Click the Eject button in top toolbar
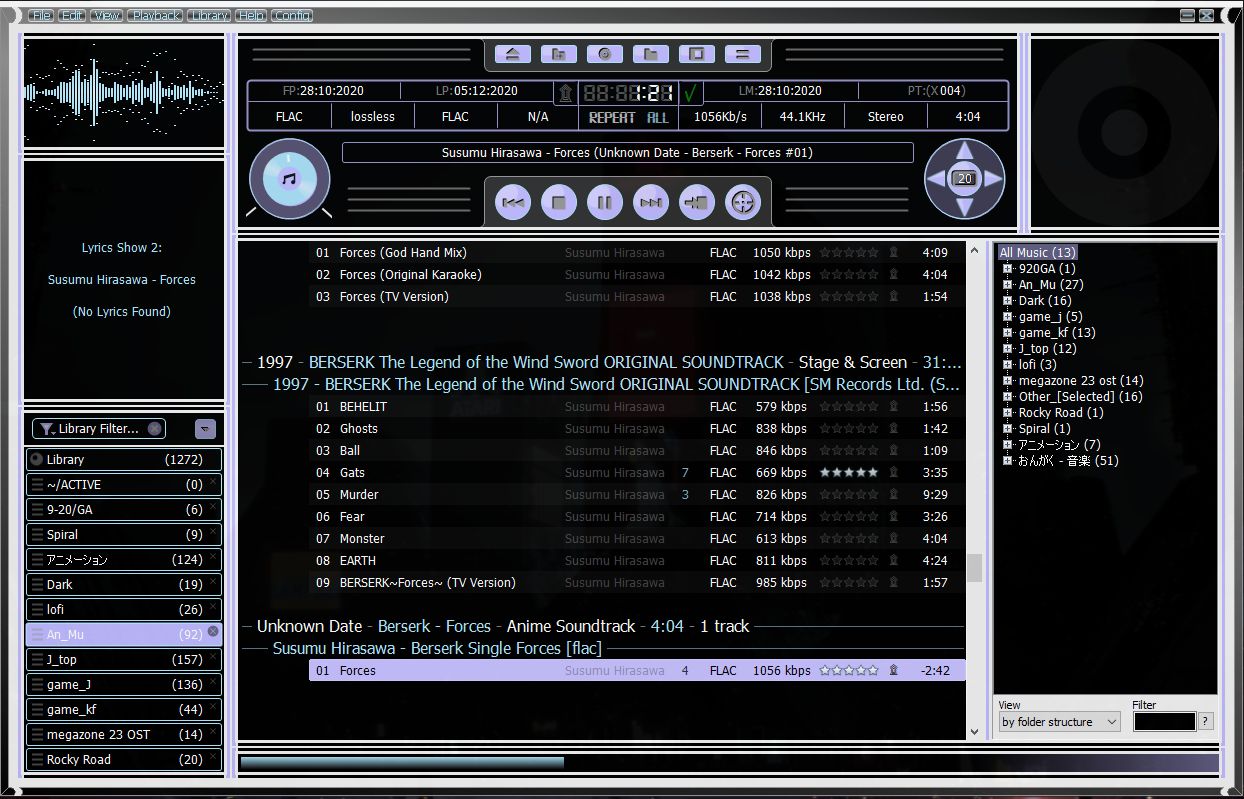 pos(512,54)
